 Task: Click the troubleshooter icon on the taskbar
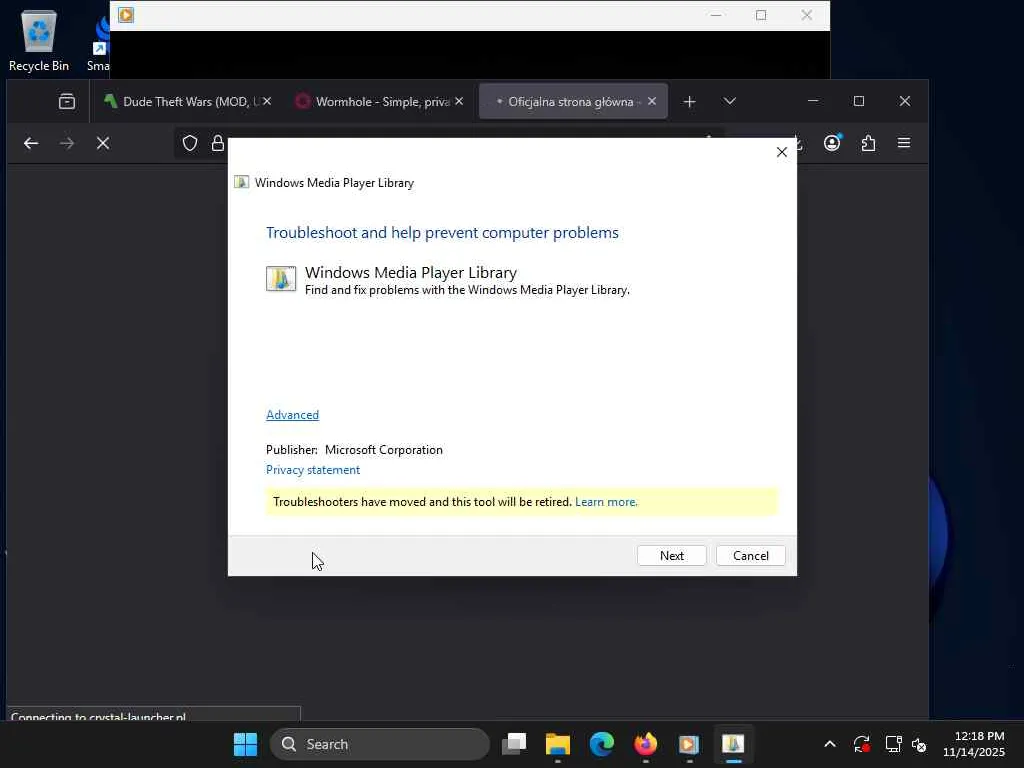733,744
